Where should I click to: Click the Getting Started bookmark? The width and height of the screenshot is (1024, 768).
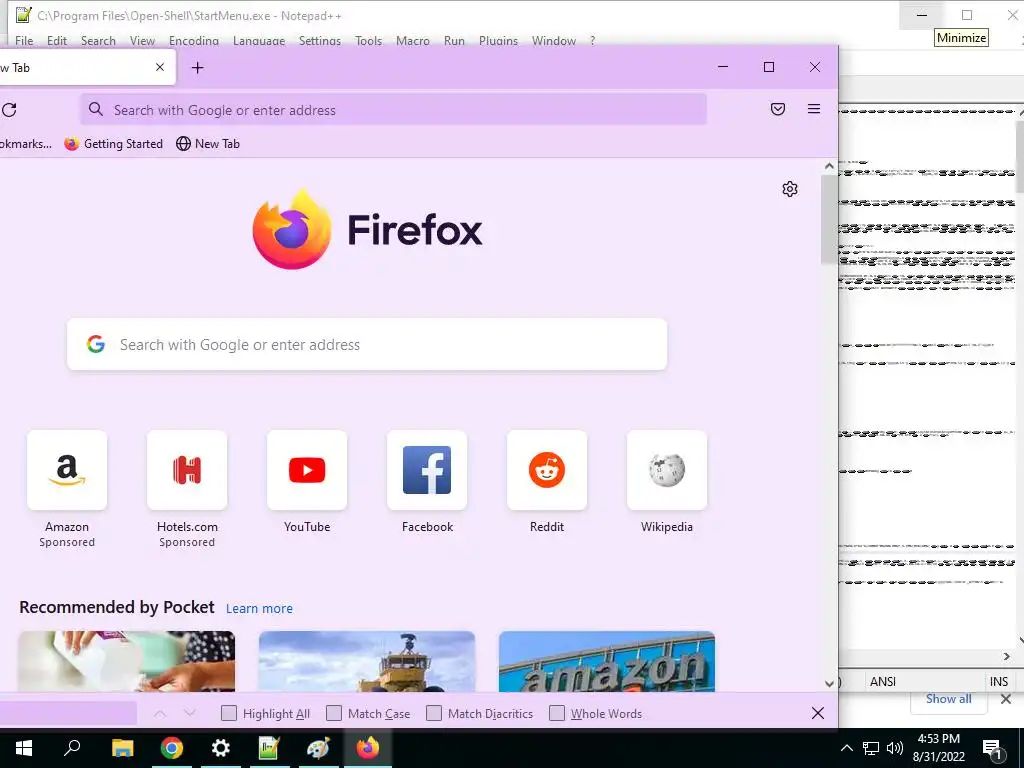(114, 144)
